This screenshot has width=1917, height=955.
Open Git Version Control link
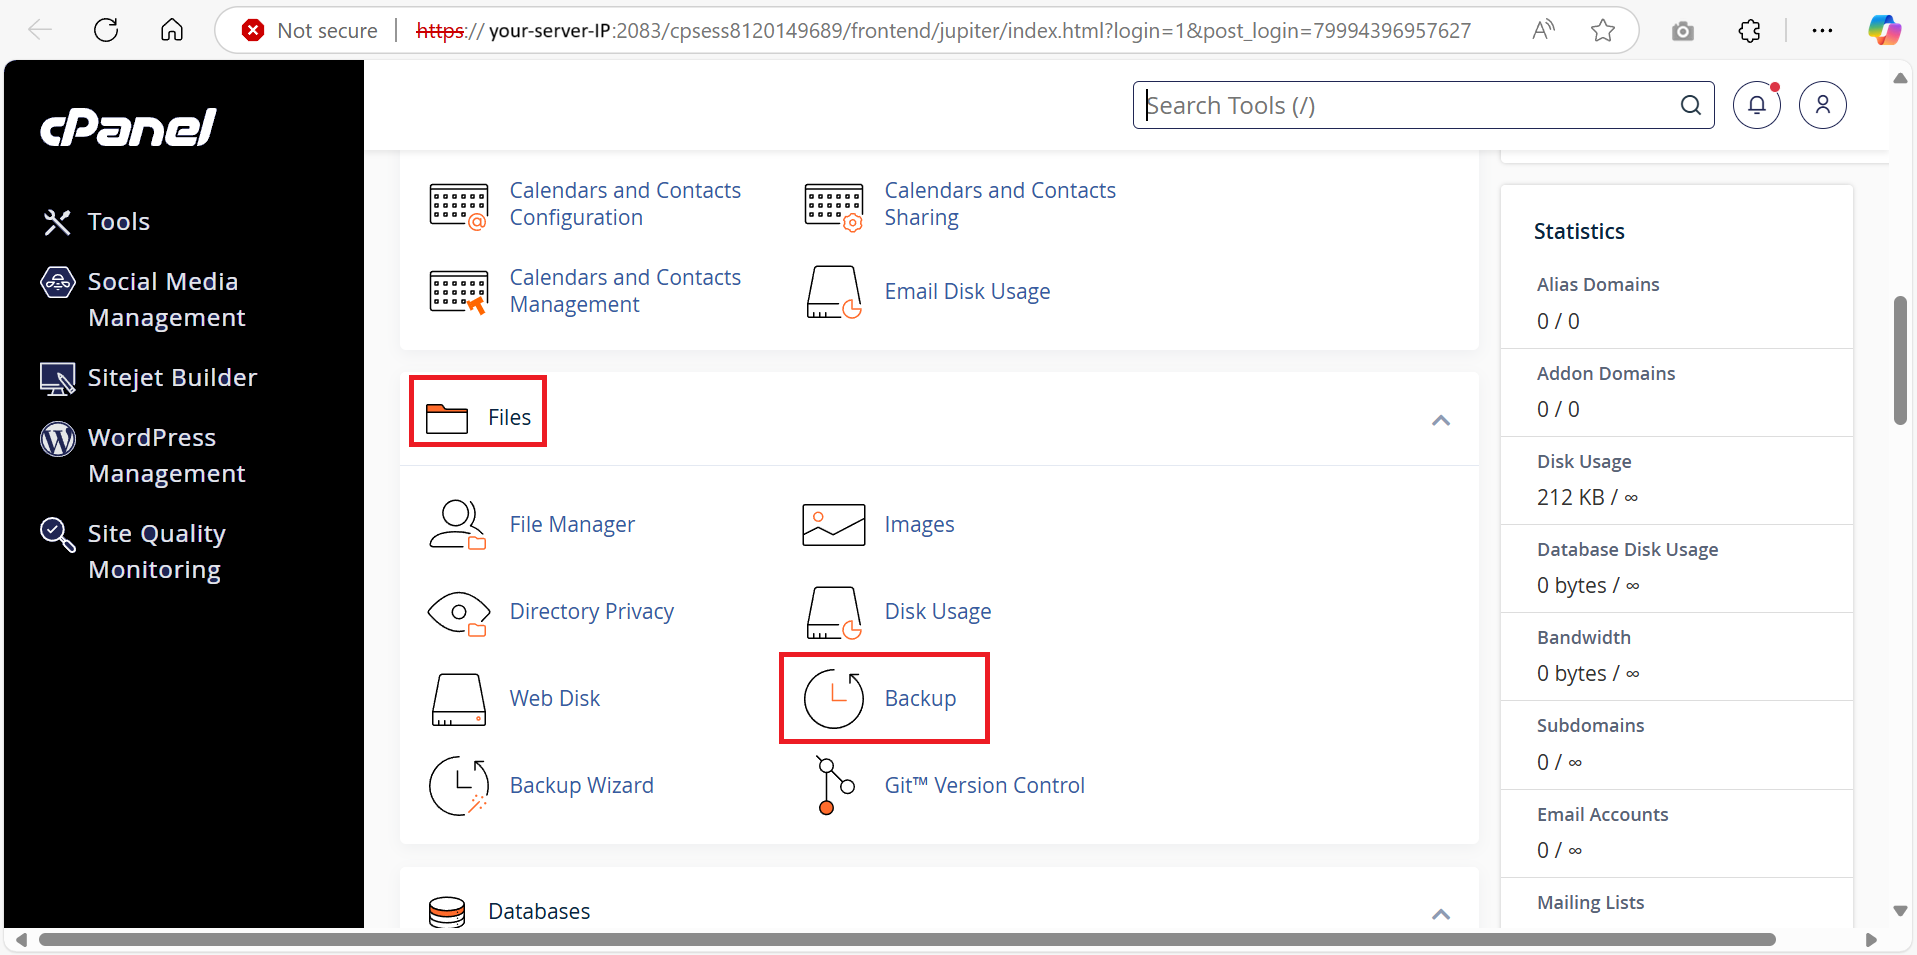(x=984, y=786)
